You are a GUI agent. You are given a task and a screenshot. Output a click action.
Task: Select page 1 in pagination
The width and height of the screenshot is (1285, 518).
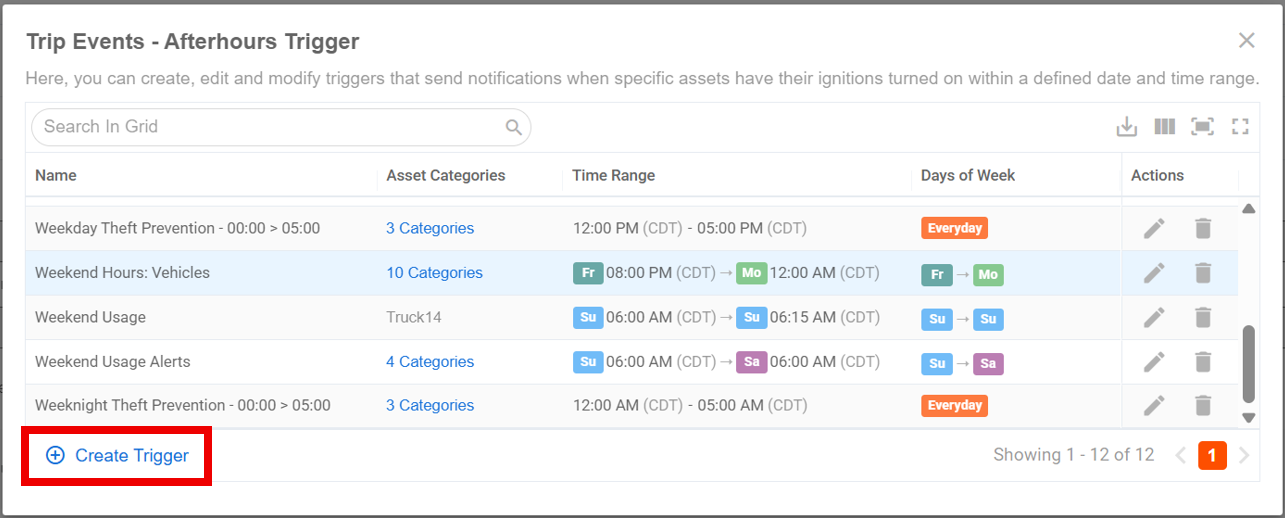tap(1212, 456)
